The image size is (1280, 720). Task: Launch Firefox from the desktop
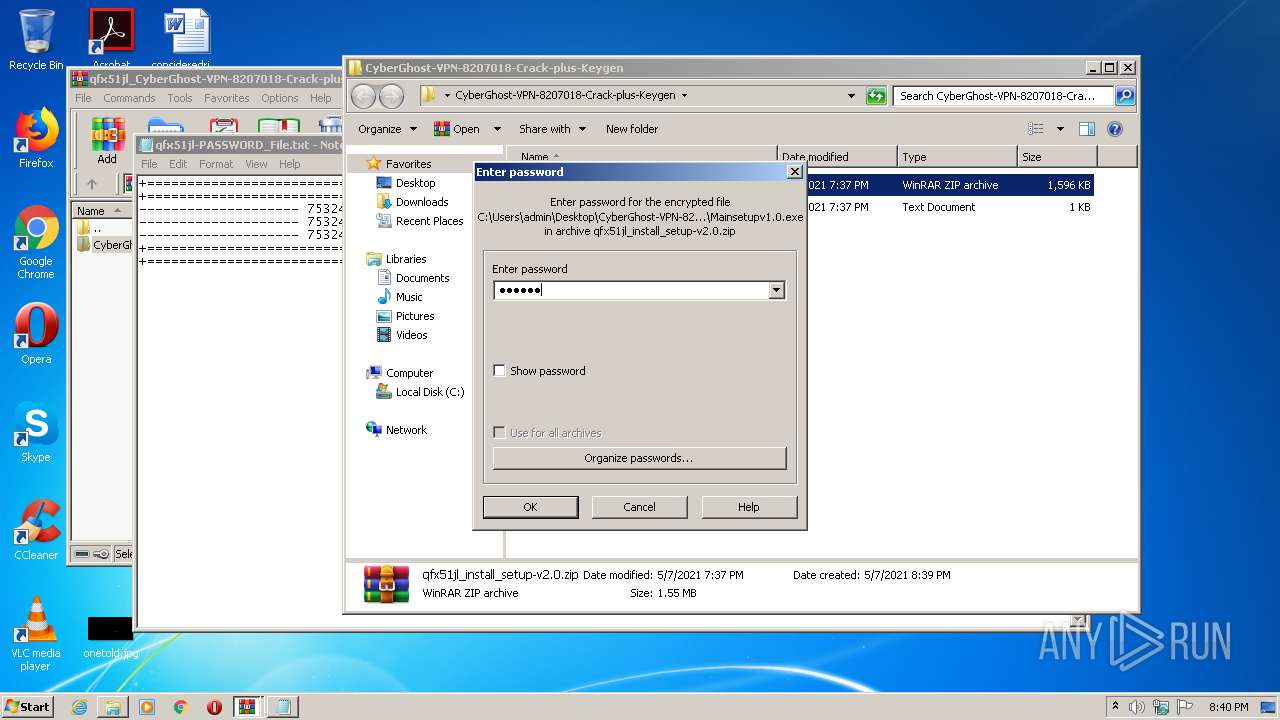click(36, 138)
